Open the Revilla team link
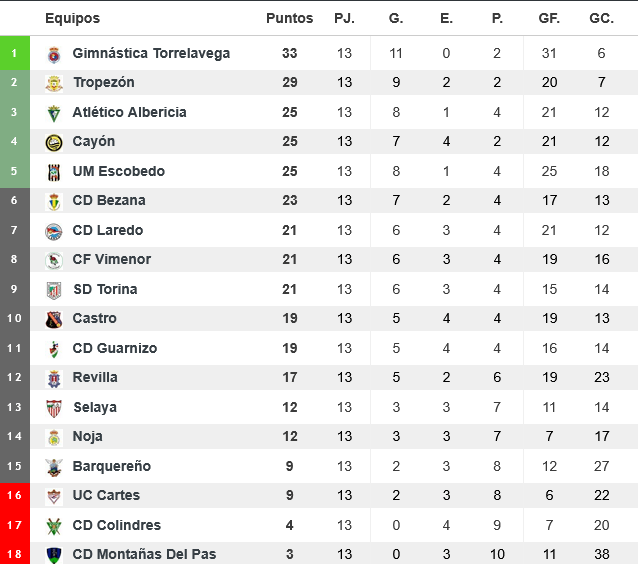Screen dimensions: 638x564 [x=95, y=377]
